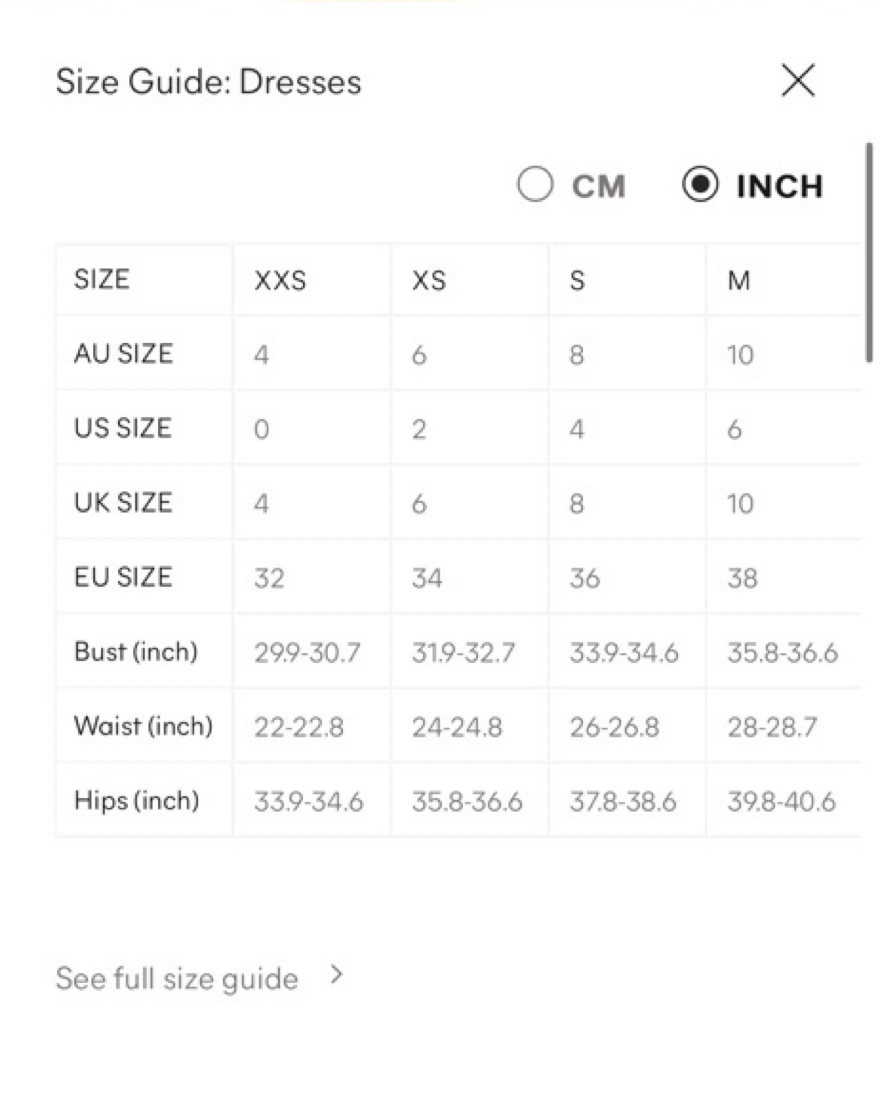Click the chevron next to See full size guide
The width and height of the screenshot is (880, 1099).
(337, 974)
